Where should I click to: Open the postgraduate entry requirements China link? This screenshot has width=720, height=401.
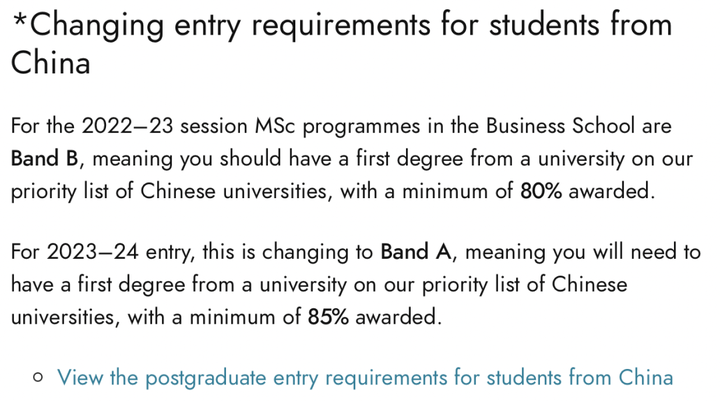[365, 378]
